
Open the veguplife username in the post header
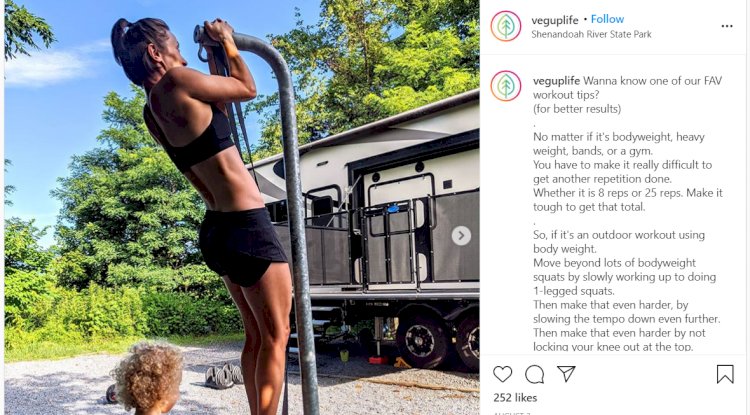(555, 20)
